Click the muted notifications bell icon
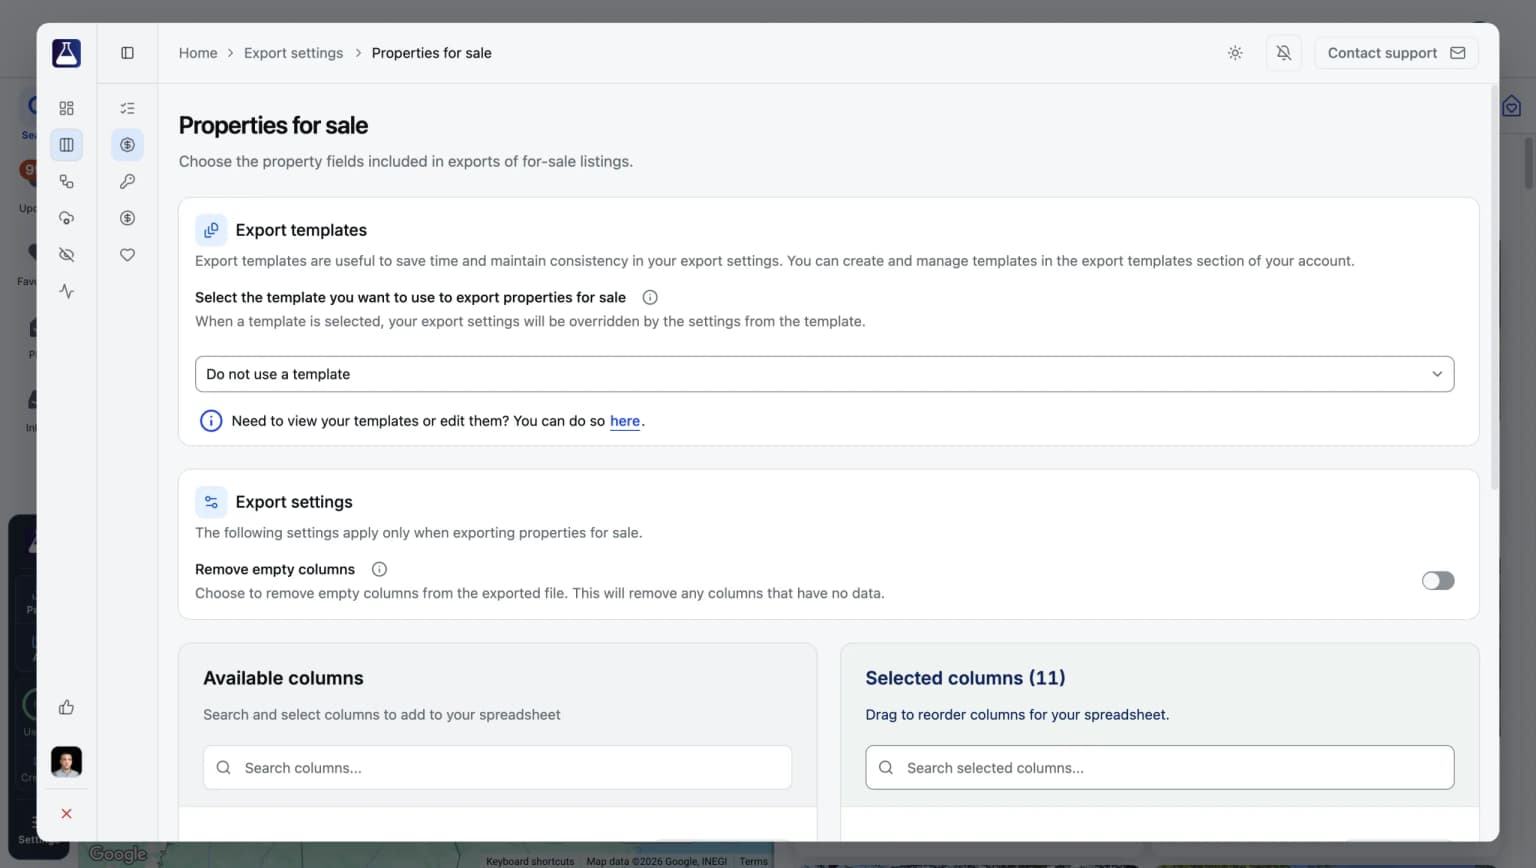1536x868 pixels. point(1284,53)
